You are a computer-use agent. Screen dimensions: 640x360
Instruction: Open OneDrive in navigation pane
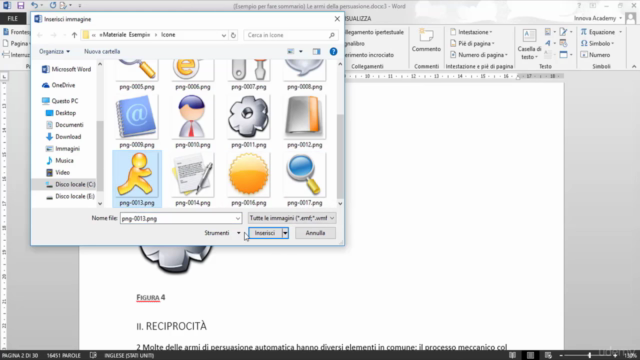point(59,85)
